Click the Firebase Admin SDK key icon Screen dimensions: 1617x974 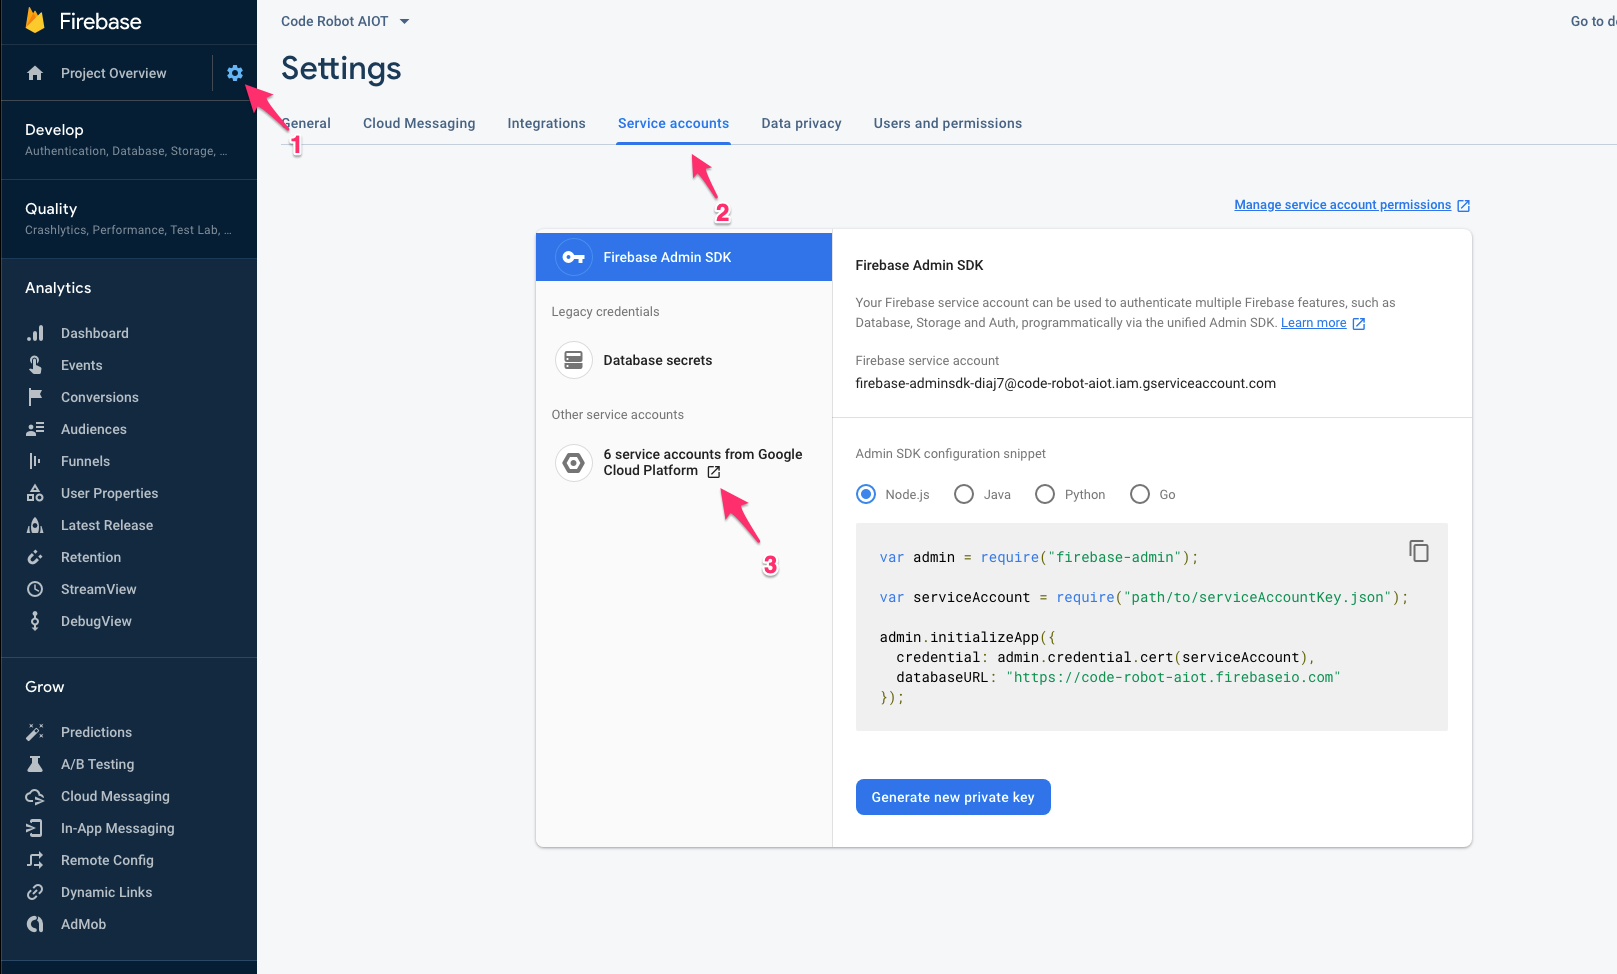click(574, 257)
